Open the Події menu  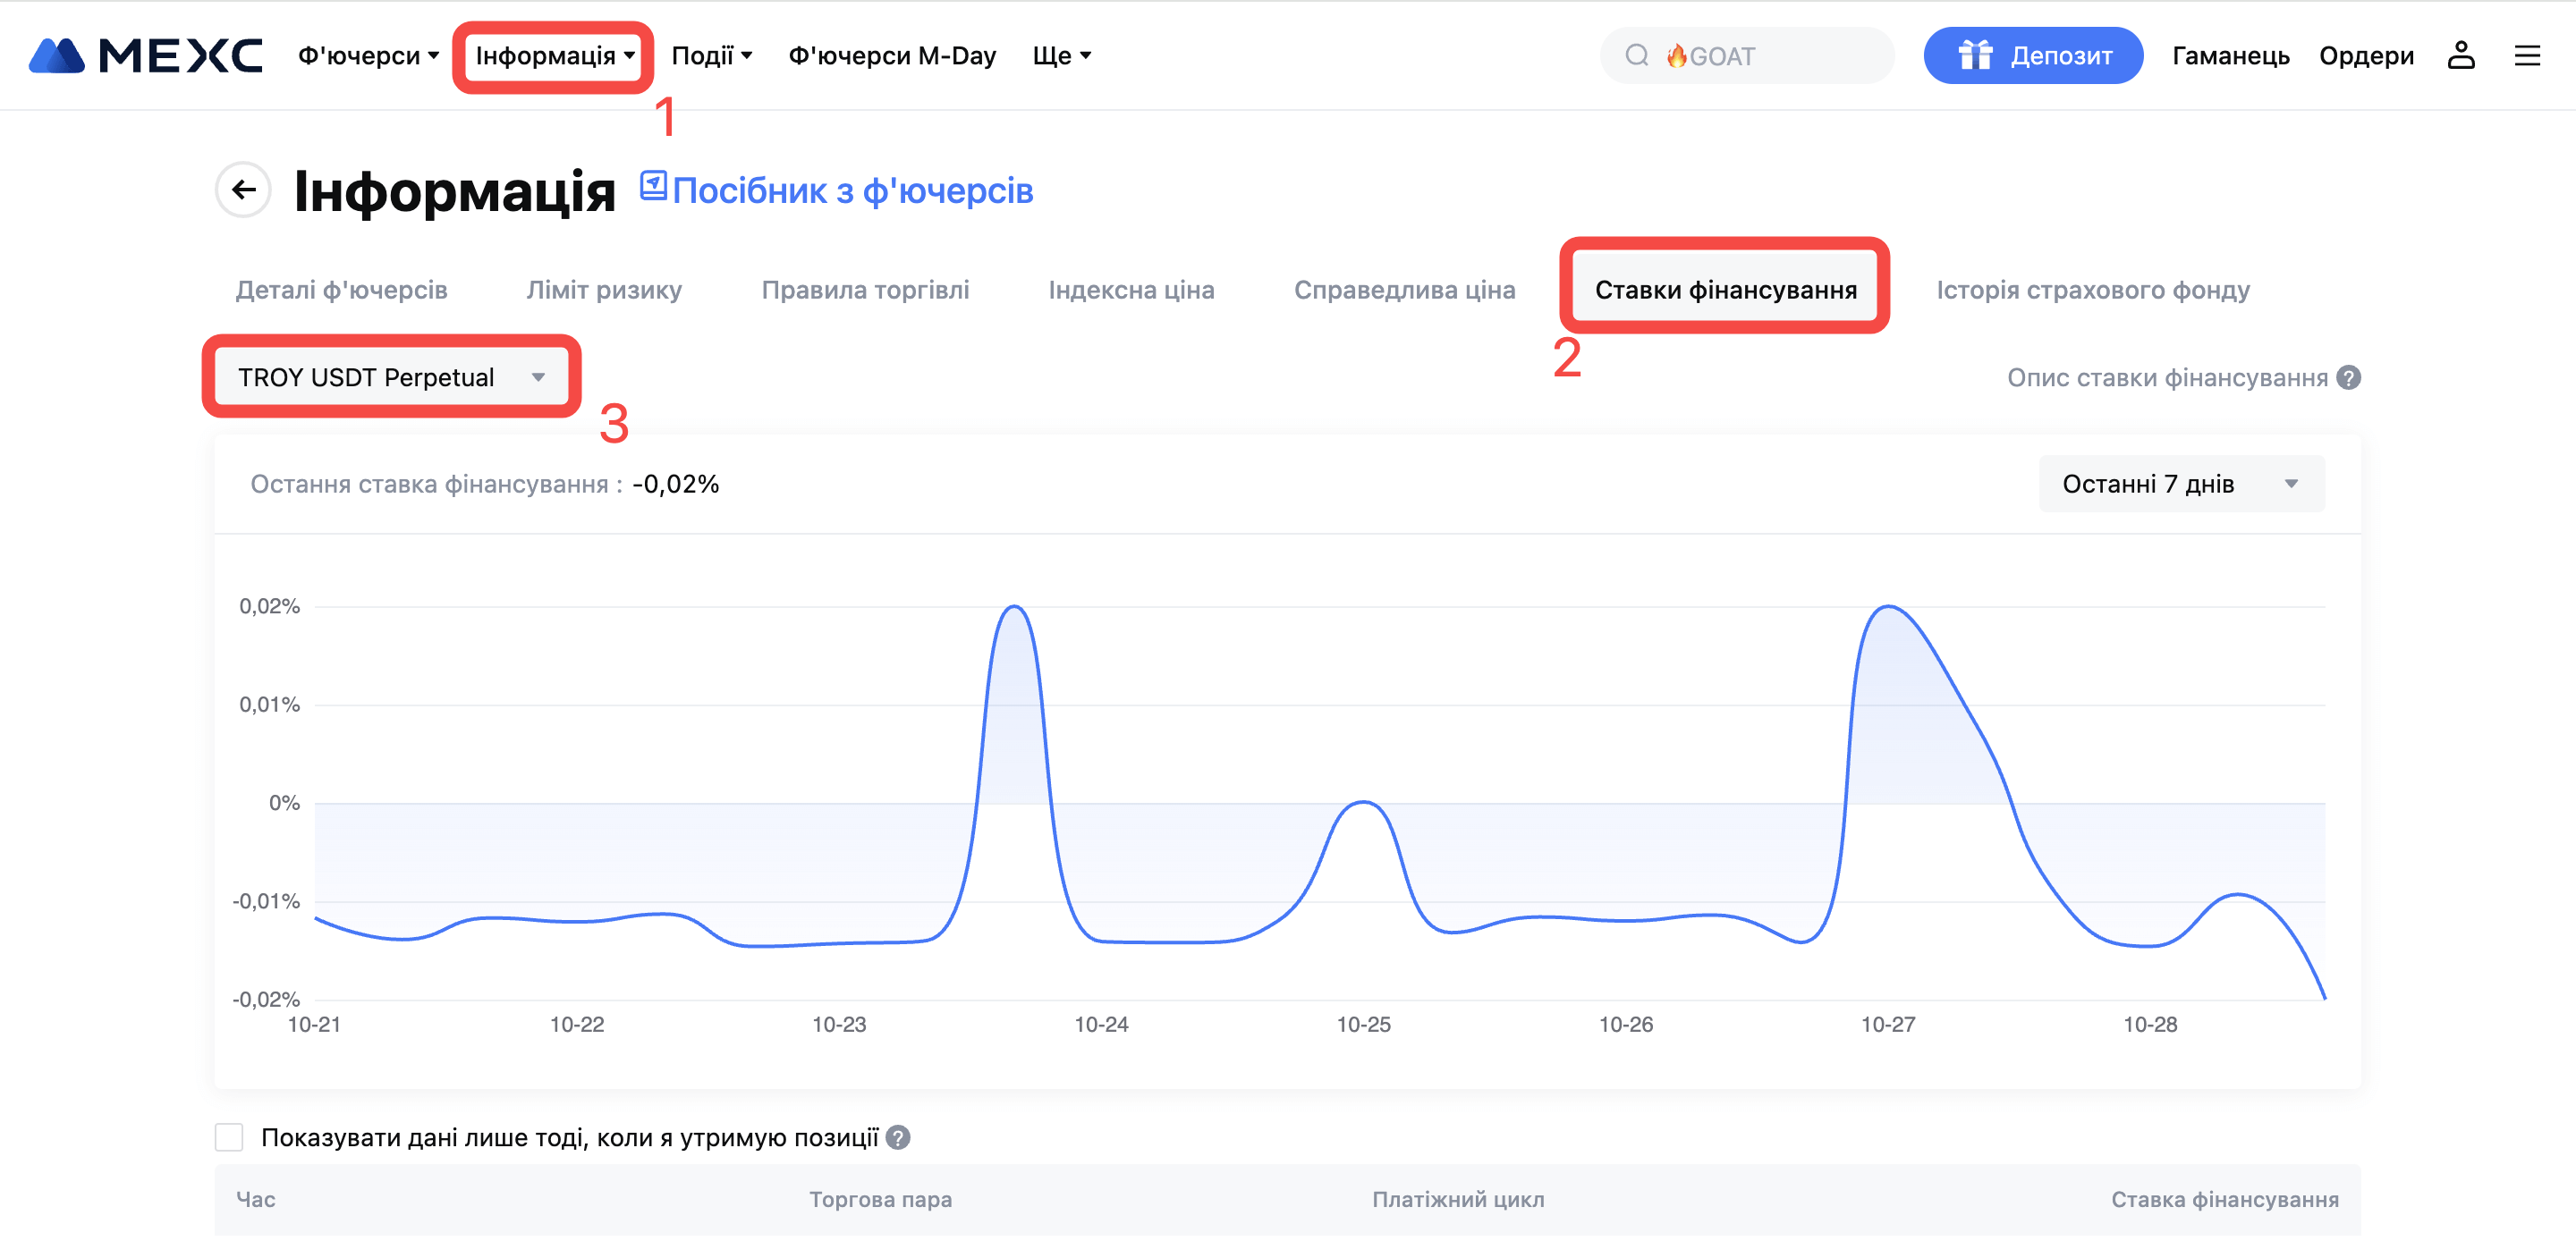[711, 56]
